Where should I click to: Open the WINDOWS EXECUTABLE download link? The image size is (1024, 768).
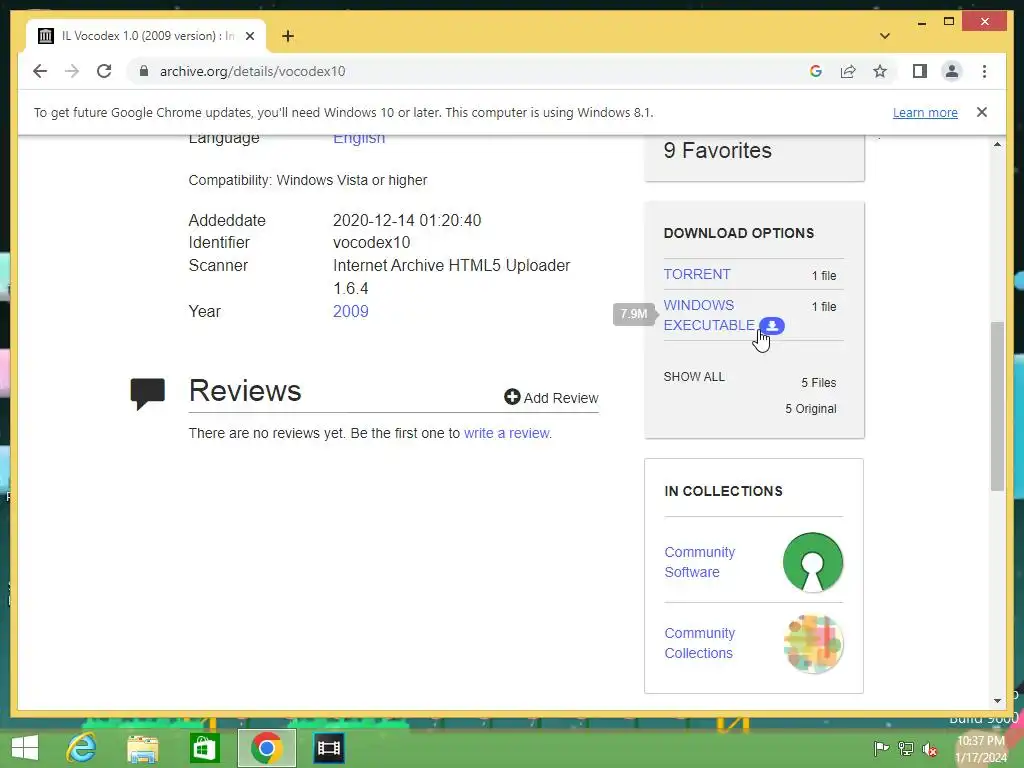[x=709, y=315]
